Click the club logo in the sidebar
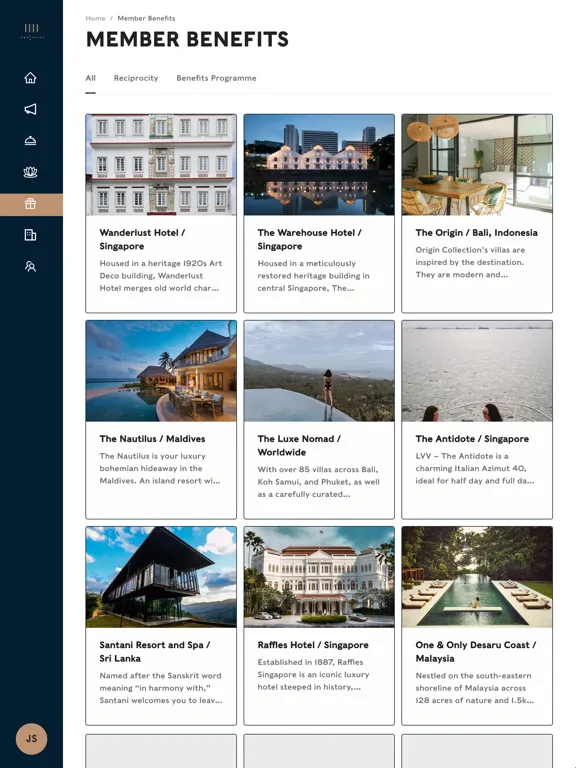 coord(31,31)
